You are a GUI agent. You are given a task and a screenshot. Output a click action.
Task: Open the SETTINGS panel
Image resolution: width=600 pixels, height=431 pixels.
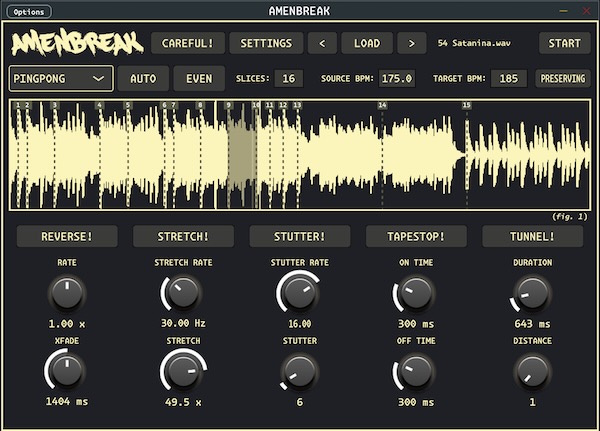pyautogui.click(x=266, y=43)
